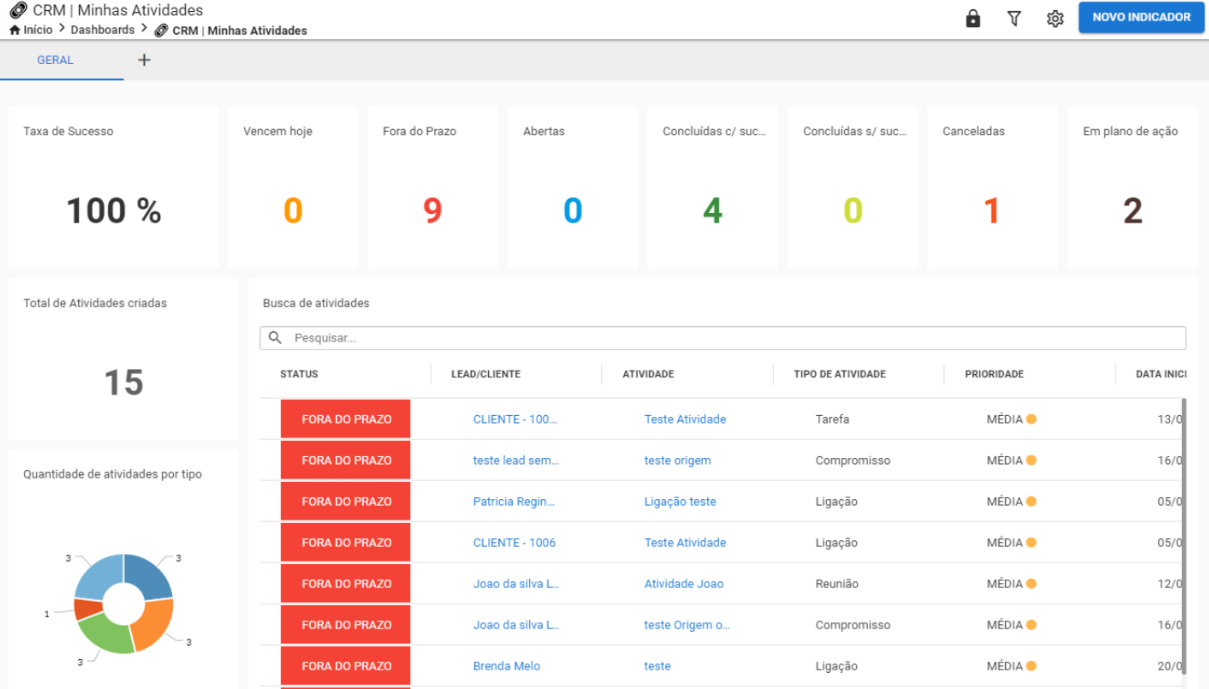
Task: Click the green donut chart segment
Action: (x=103, y=634)
